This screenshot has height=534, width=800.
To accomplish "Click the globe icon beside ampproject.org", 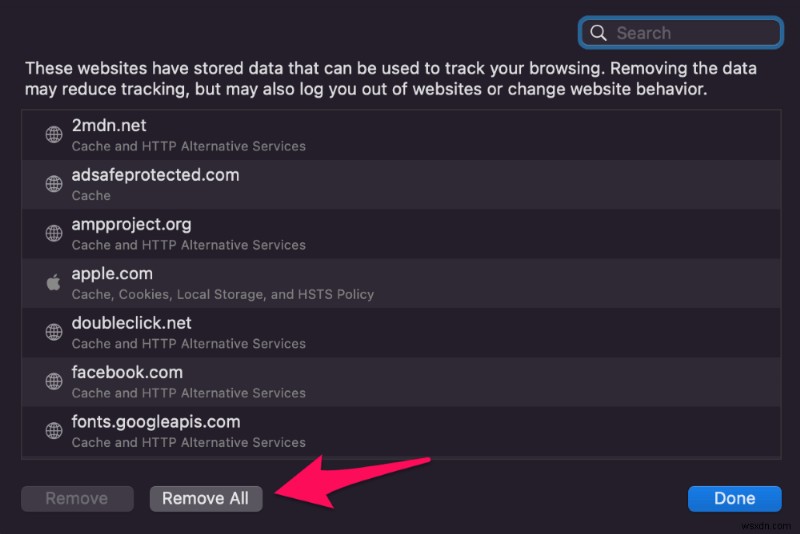I will pos(54,234).
